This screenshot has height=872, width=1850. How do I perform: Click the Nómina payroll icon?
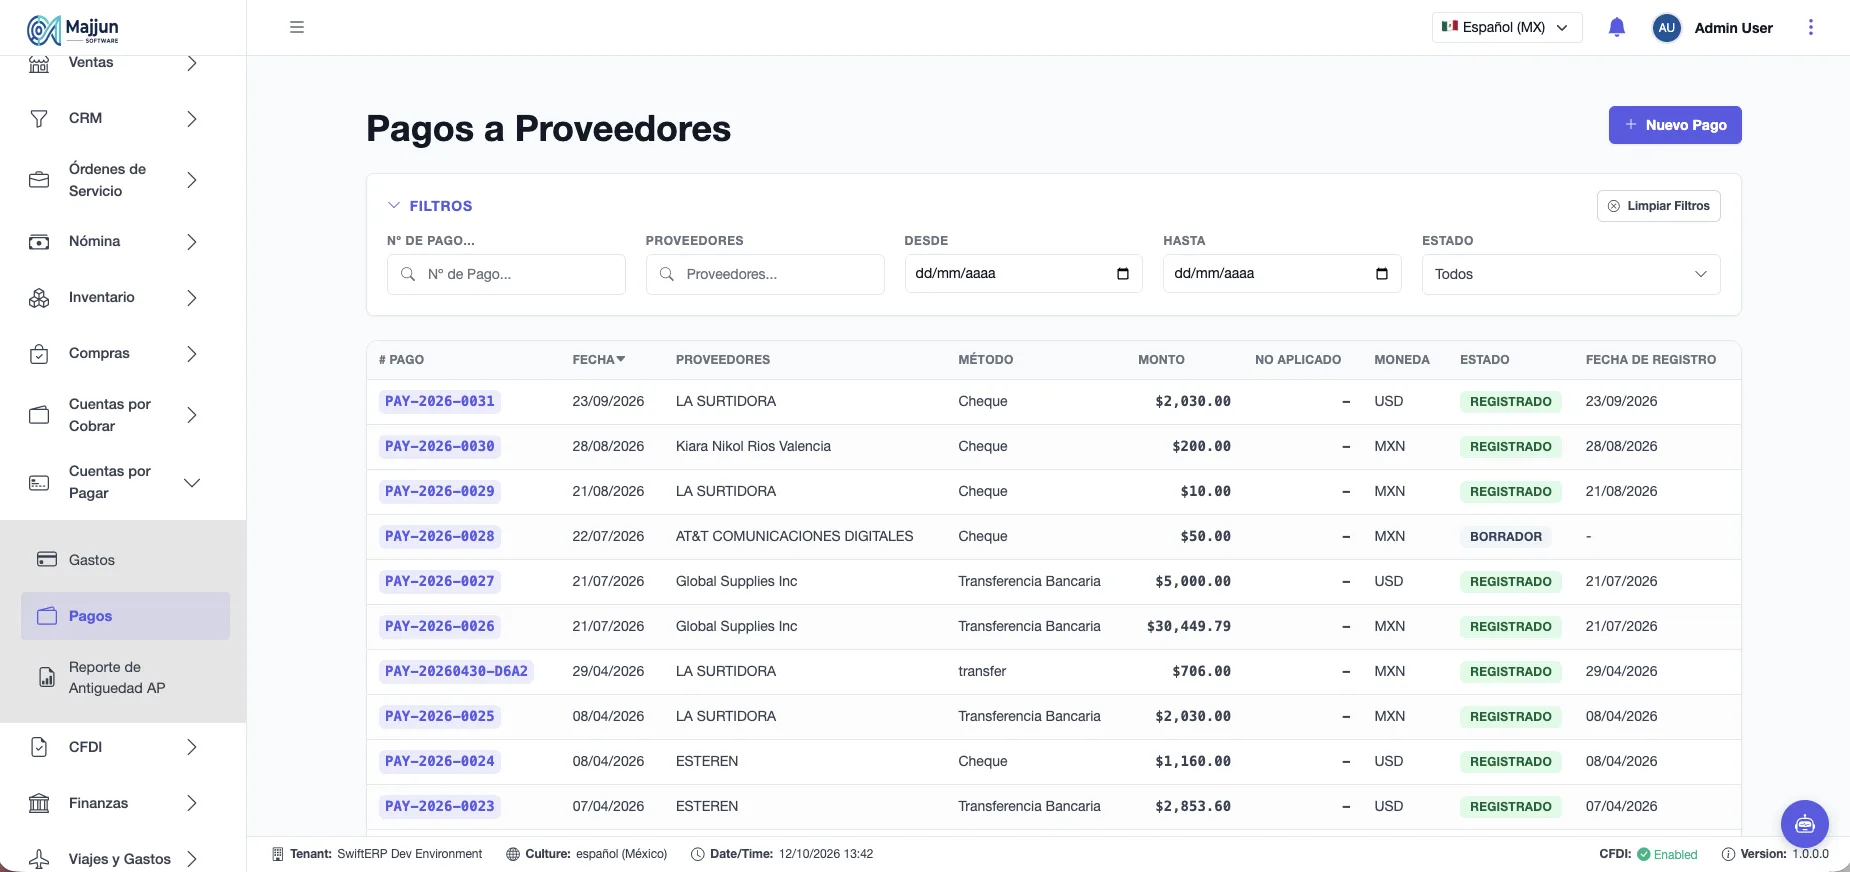(x=39, y=242)
